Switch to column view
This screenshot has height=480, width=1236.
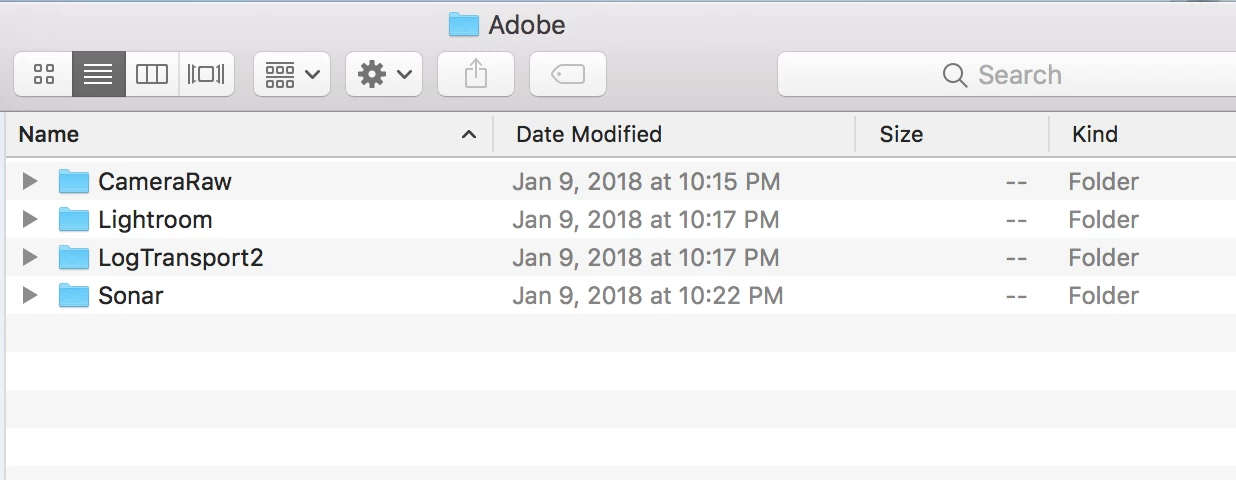(x=152, y=74)
